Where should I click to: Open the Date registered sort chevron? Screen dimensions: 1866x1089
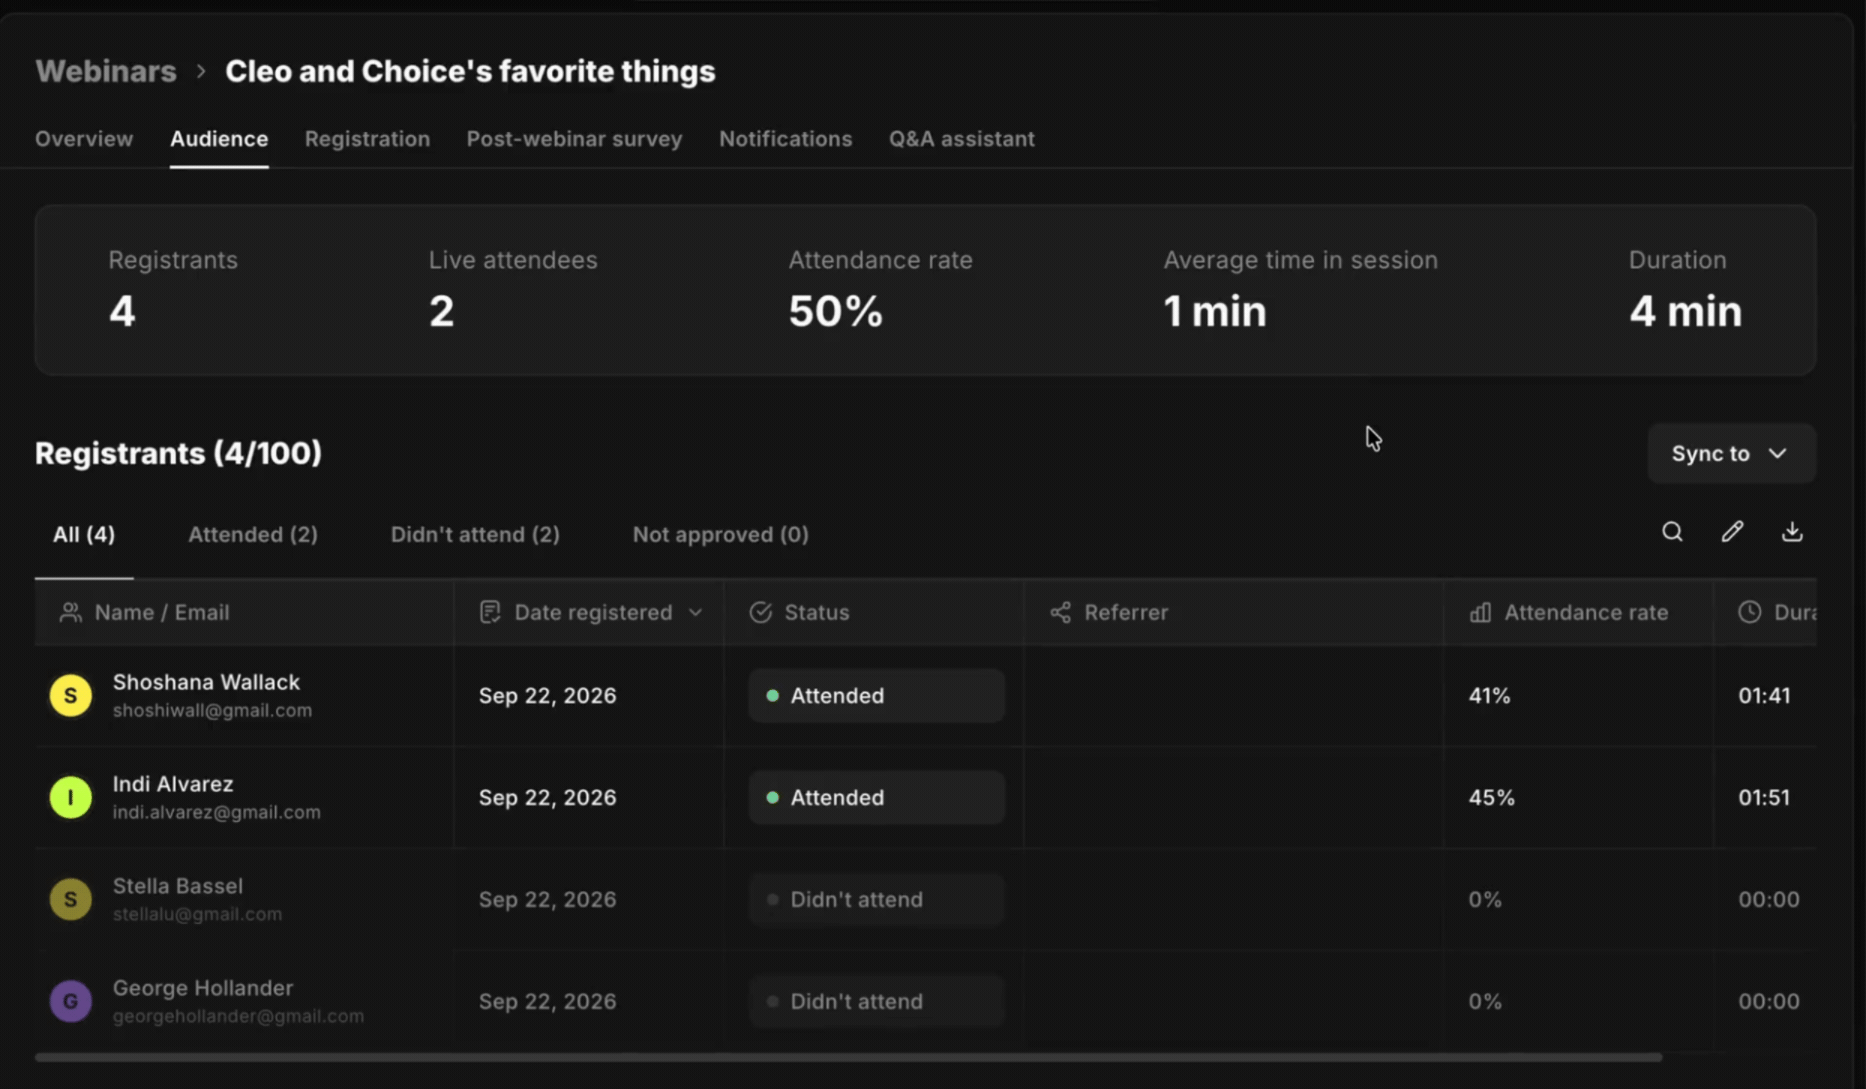(696, 613)
